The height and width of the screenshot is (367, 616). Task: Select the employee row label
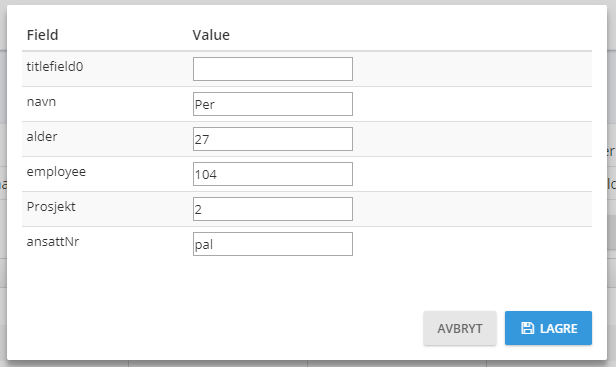coord(56,172)
